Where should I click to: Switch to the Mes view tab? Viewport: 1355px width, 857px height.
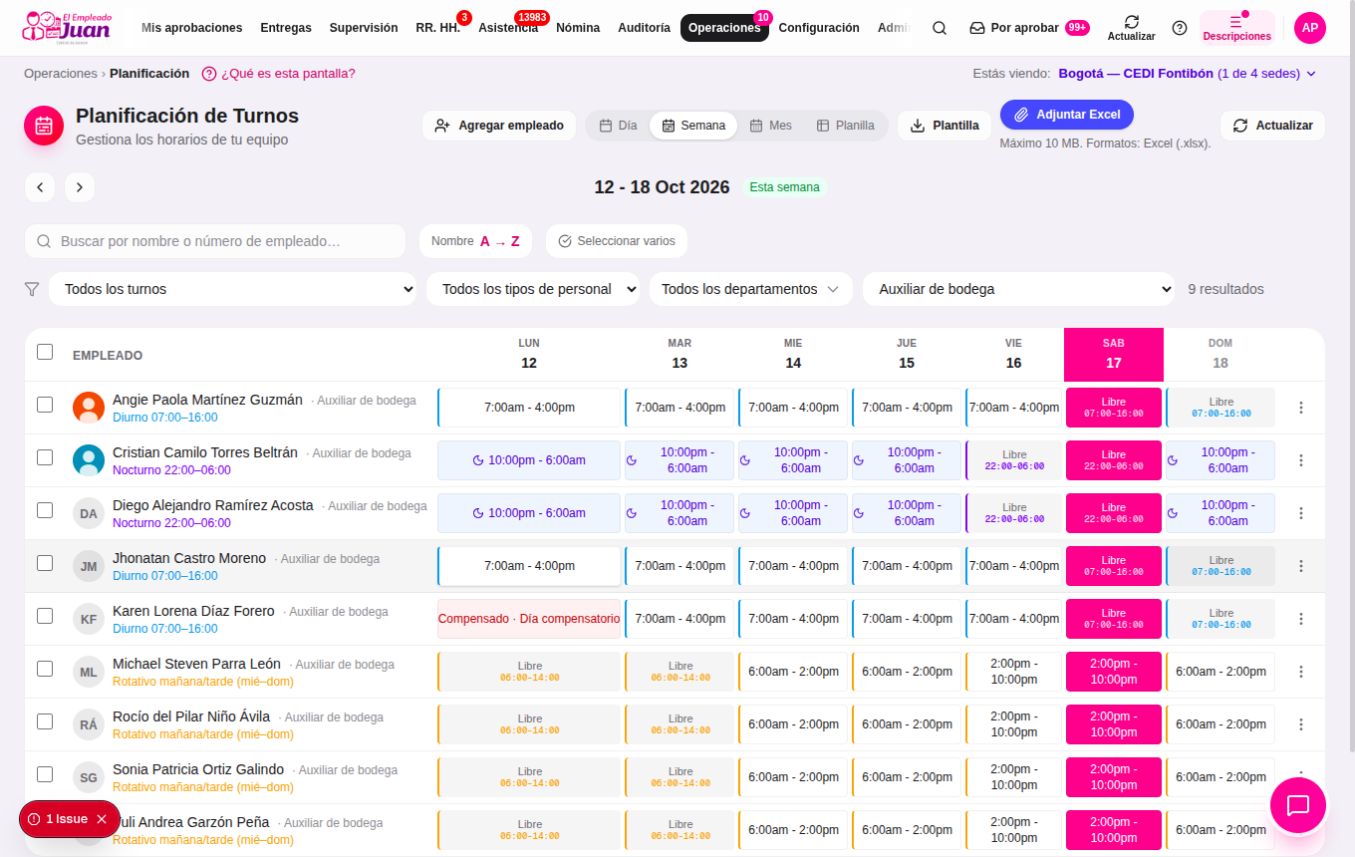[771, 126]
